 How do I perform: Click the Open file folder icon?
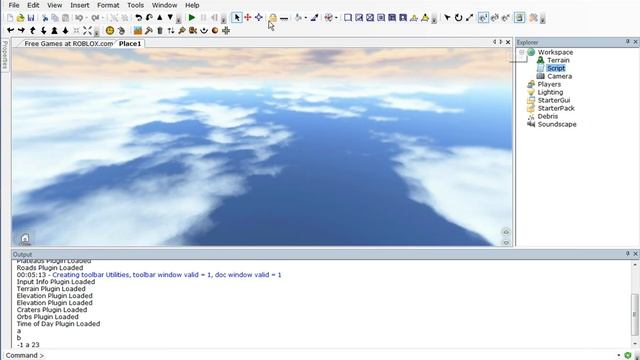pos(20,18)
